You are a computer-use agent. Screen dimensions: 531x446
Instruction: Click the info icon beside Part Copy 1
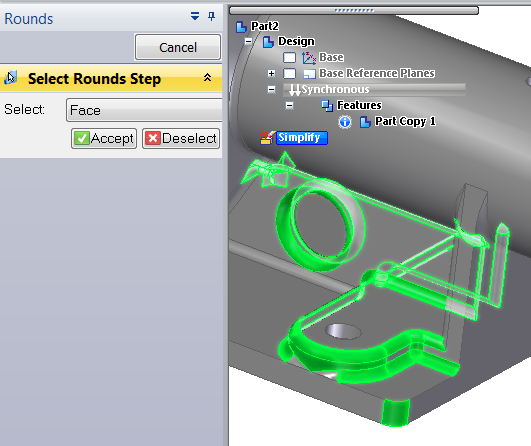click(345, 122)
